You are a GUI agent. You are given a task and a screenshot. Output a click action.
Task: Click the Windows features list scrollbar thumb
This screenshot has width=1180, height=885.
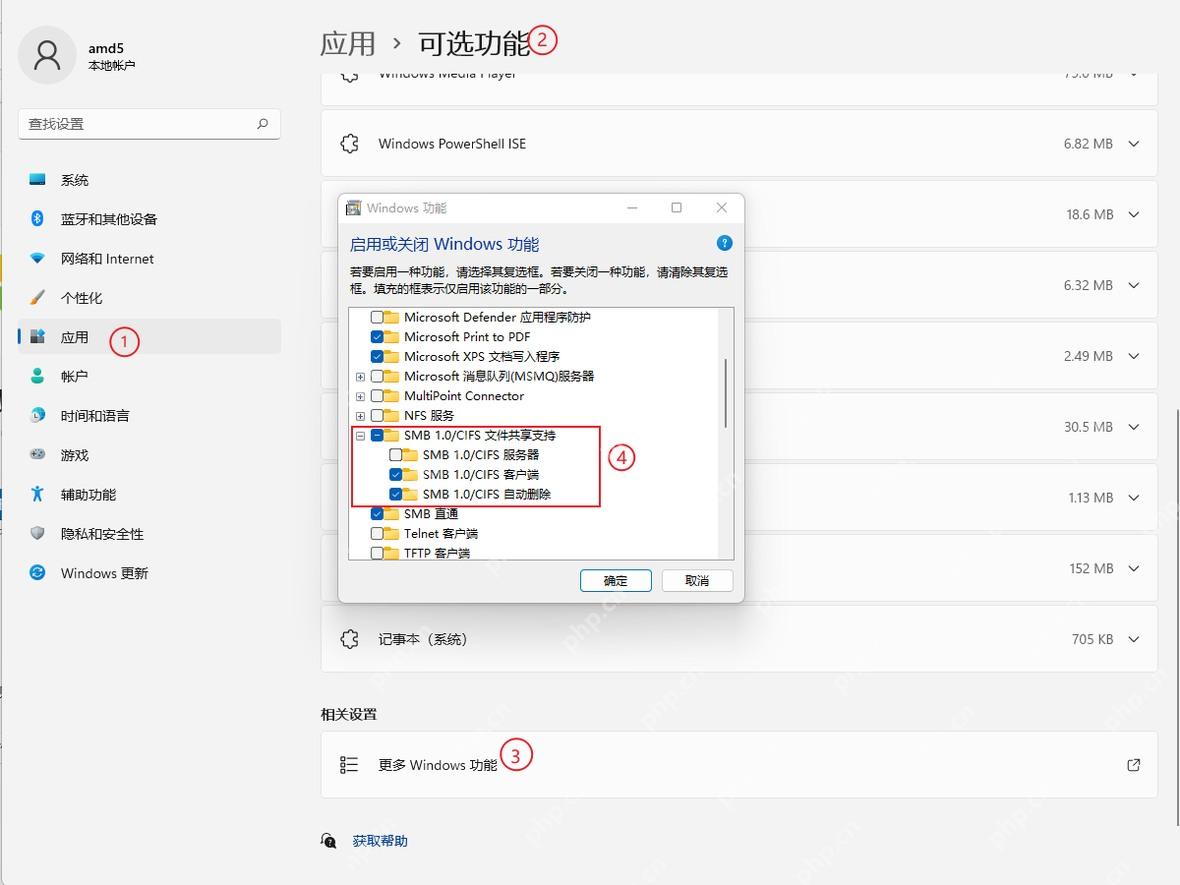(x=725, y=393)
